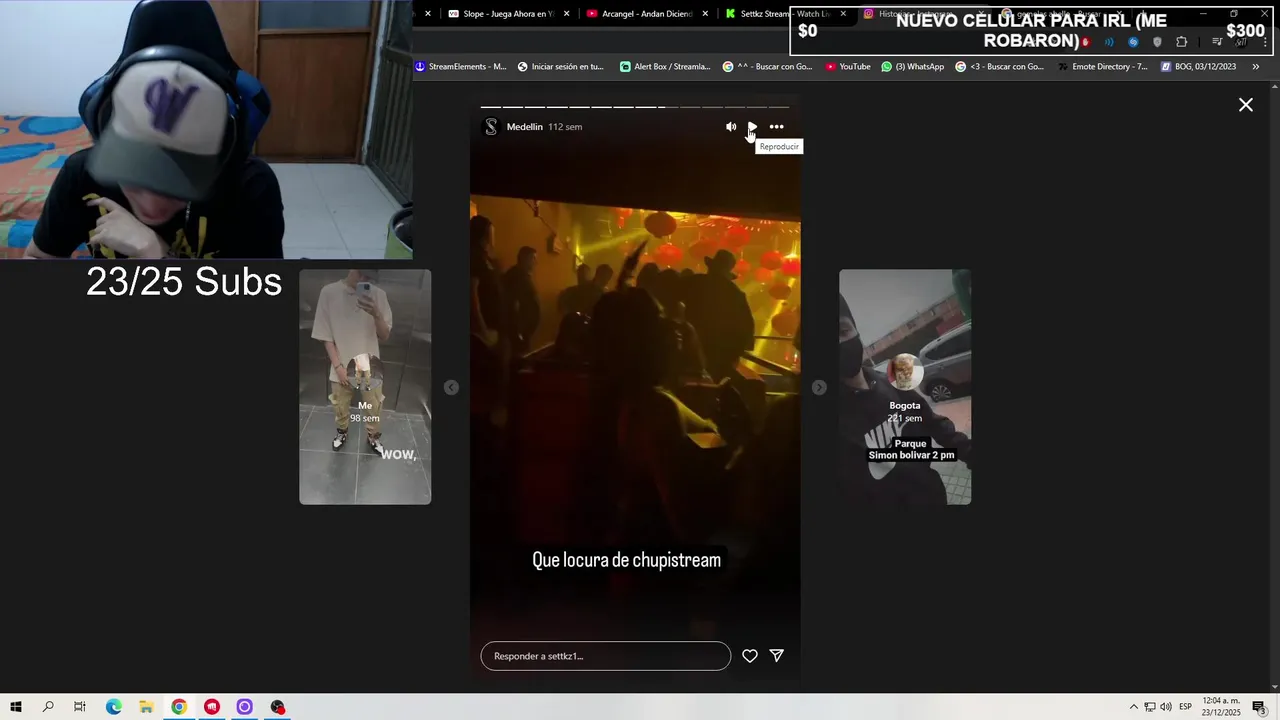Close the 'Arcangel - Andan Diciendo' tab
1280x720 pixels.
click(705, 14)
